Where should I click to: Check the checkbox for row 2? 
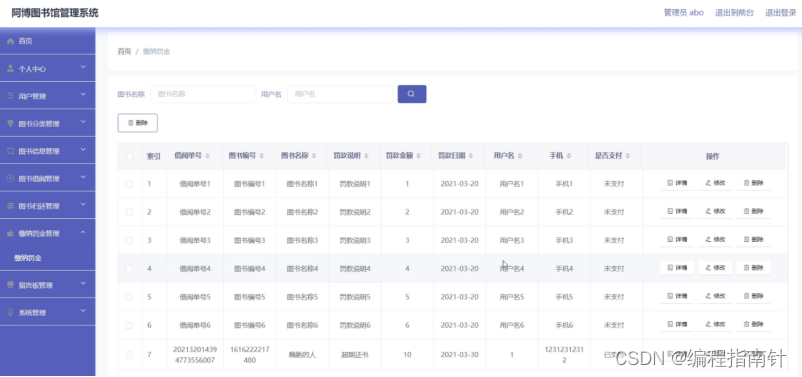[x=129, y=212]
